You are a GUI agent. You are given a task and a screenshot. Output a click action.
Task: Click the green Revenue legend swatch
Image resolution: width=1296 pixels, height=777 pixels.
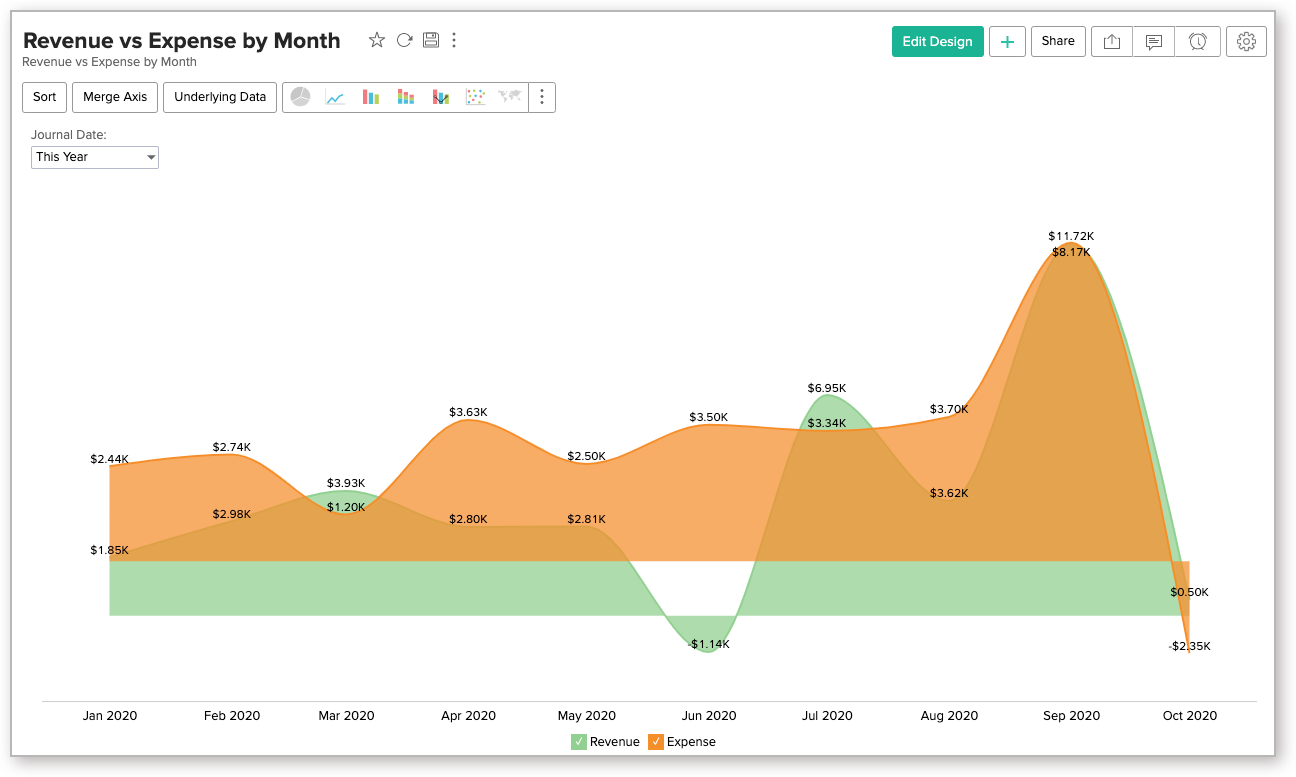580,741
